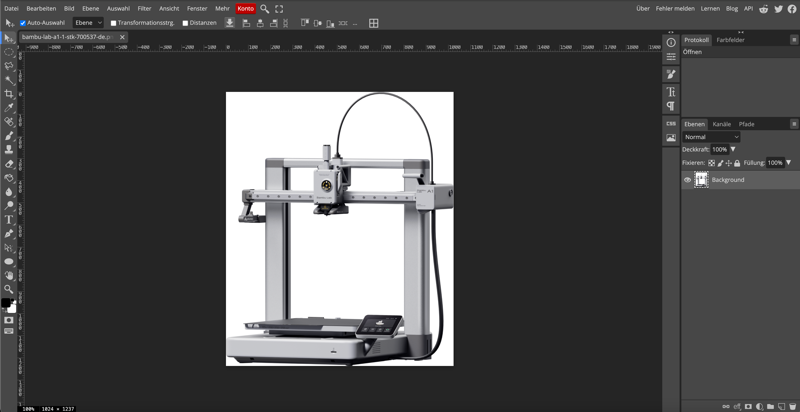Expand the Normal blend mode dropdown
Image resolution: width=800 pixels, height=412 pixels.
711,136
